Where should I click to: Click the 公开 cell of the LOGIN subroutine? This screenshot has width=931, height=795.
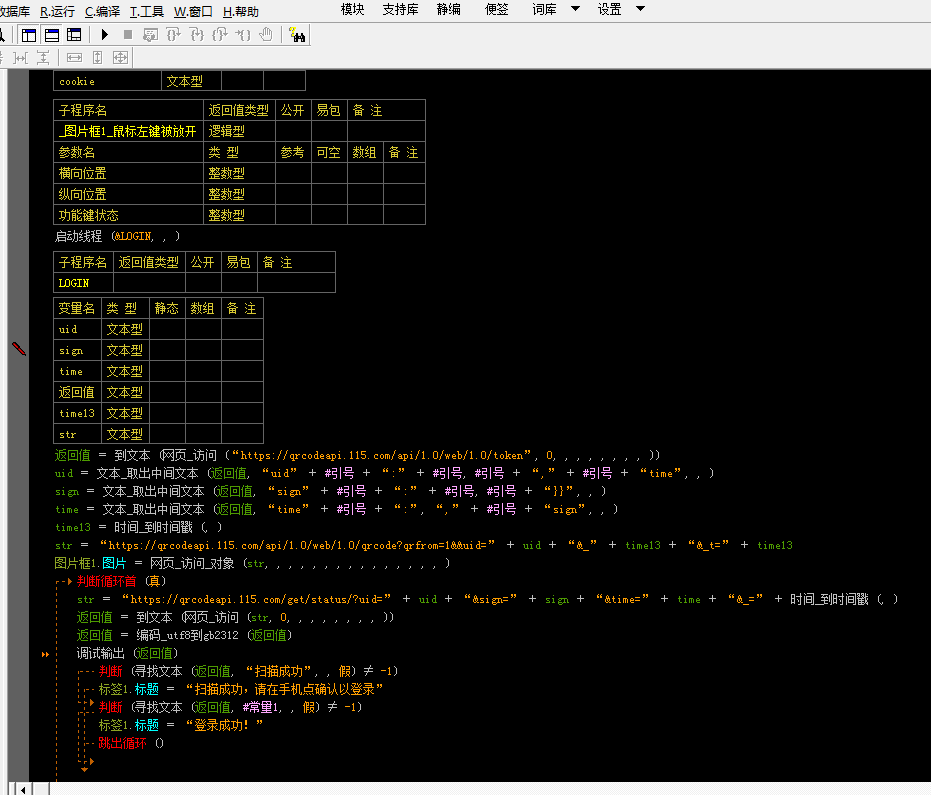coord(202,283)
